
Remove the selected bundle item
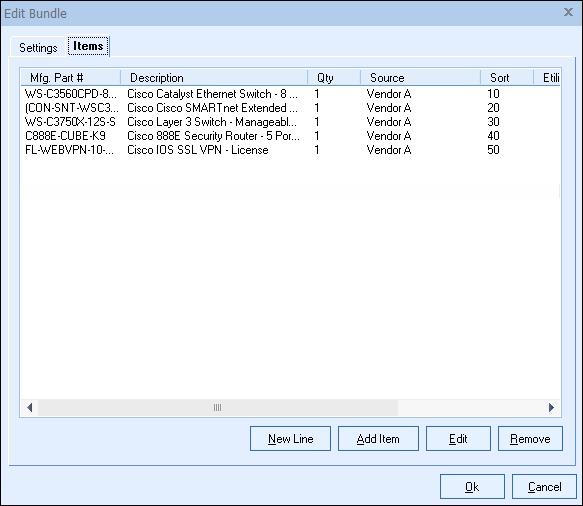coord(530,439)
